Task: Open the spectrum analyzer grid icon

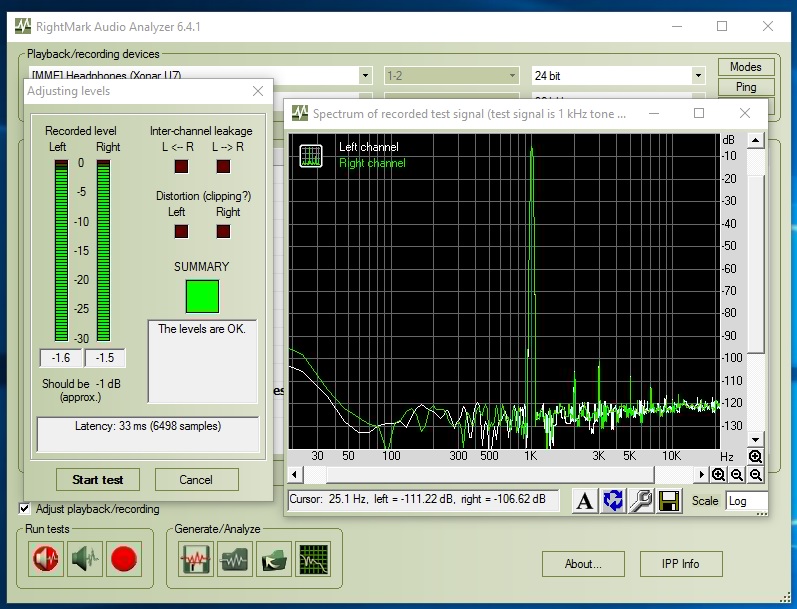Action: tap(313, 559)
